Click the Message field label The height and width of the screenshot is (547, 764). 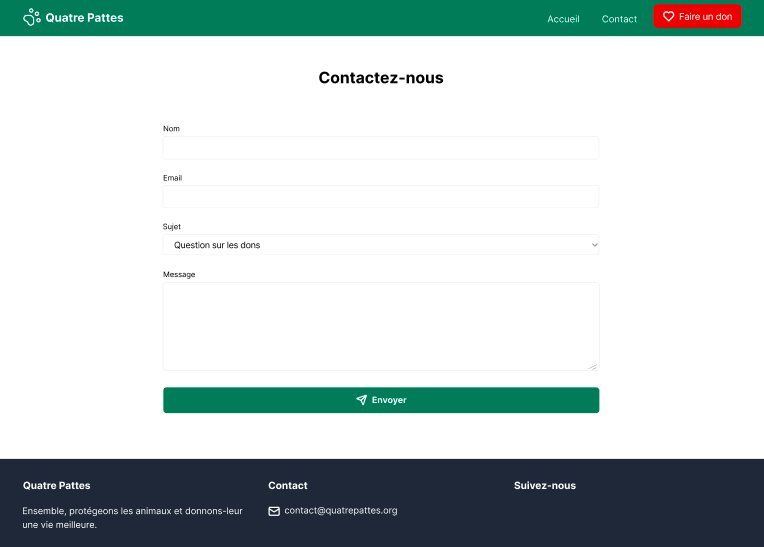coord(179,274)
